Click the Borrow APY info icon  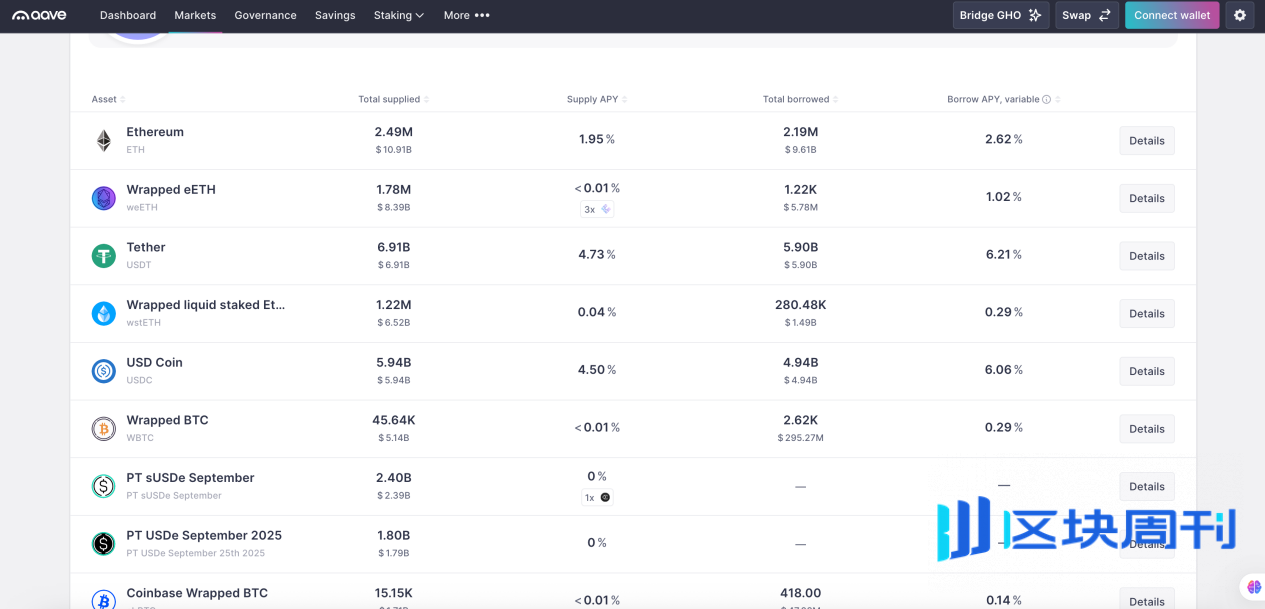[1047, 100]
